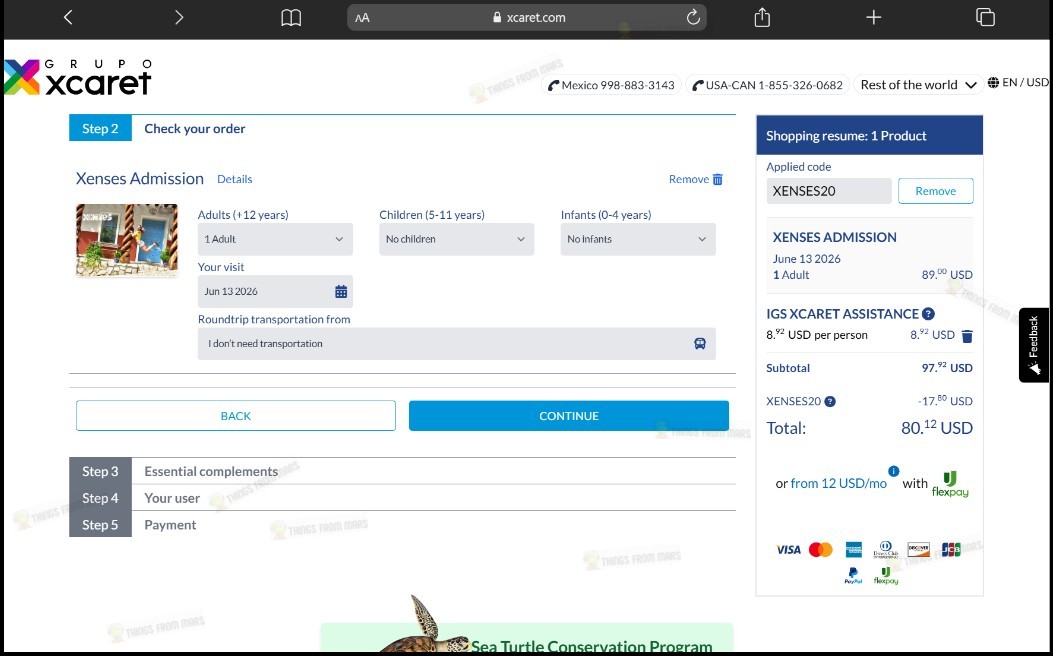The height and width of the screenshot is (656, 1053).
Task: Reload the page using refresh icon
Action: point(693,17)
